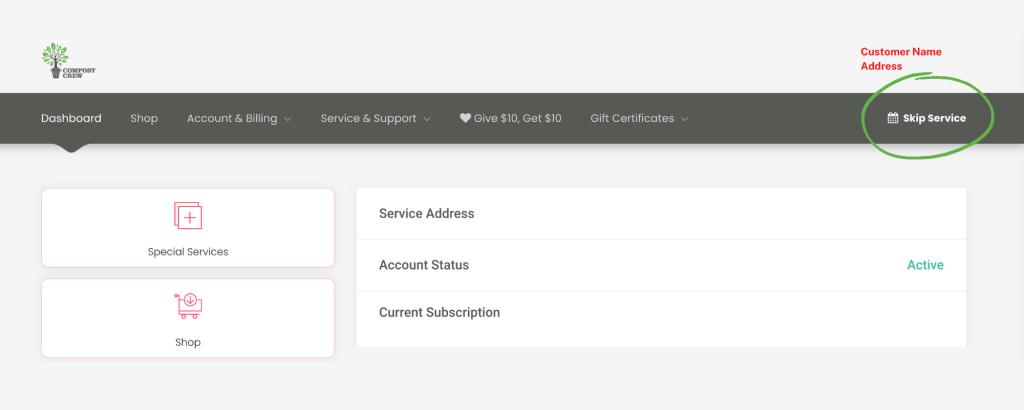Go to the Dashboard tab
The width and height of the screenshot is (1024, 410).
[x=71, y=118]
